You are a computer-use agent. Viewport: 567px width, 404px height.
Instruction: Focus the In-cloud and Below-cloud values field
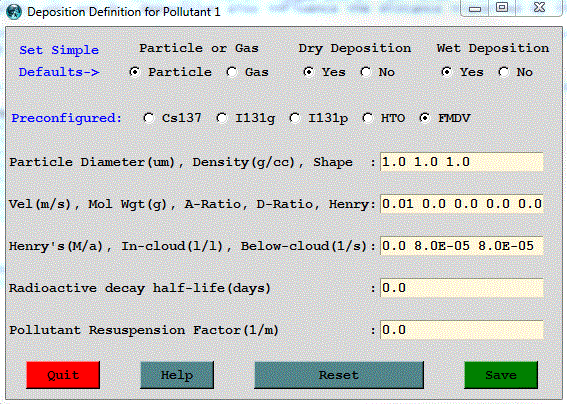point(462,246)
